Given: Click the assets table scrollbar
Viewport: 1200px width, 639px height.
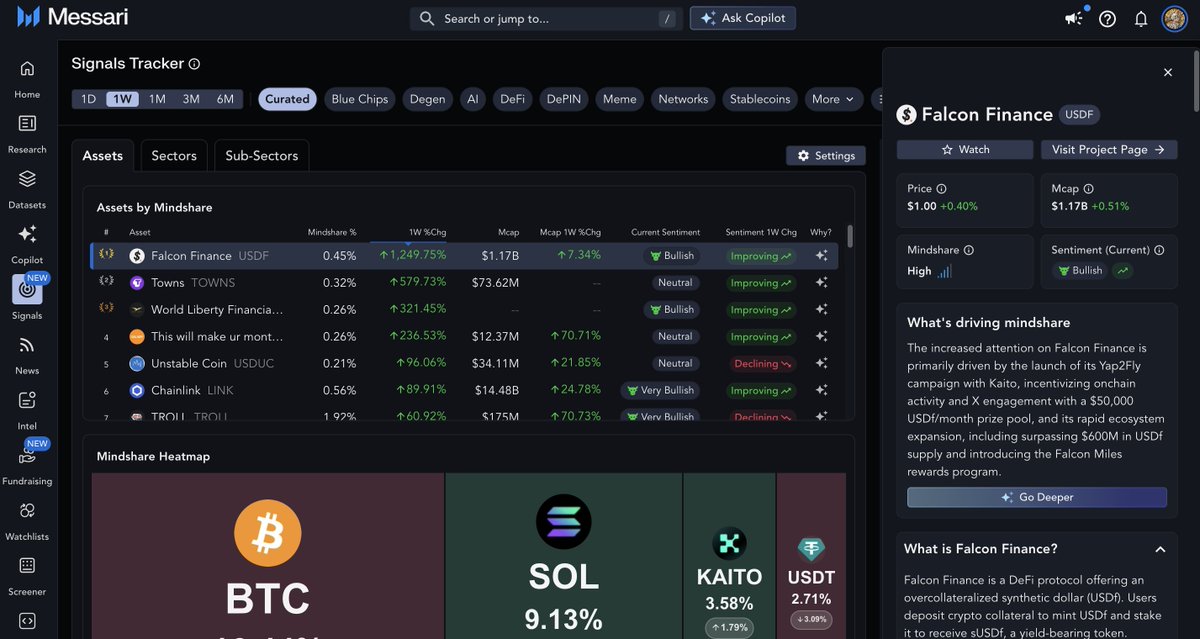Looking at the screenshot, I should tap(850, 236).
